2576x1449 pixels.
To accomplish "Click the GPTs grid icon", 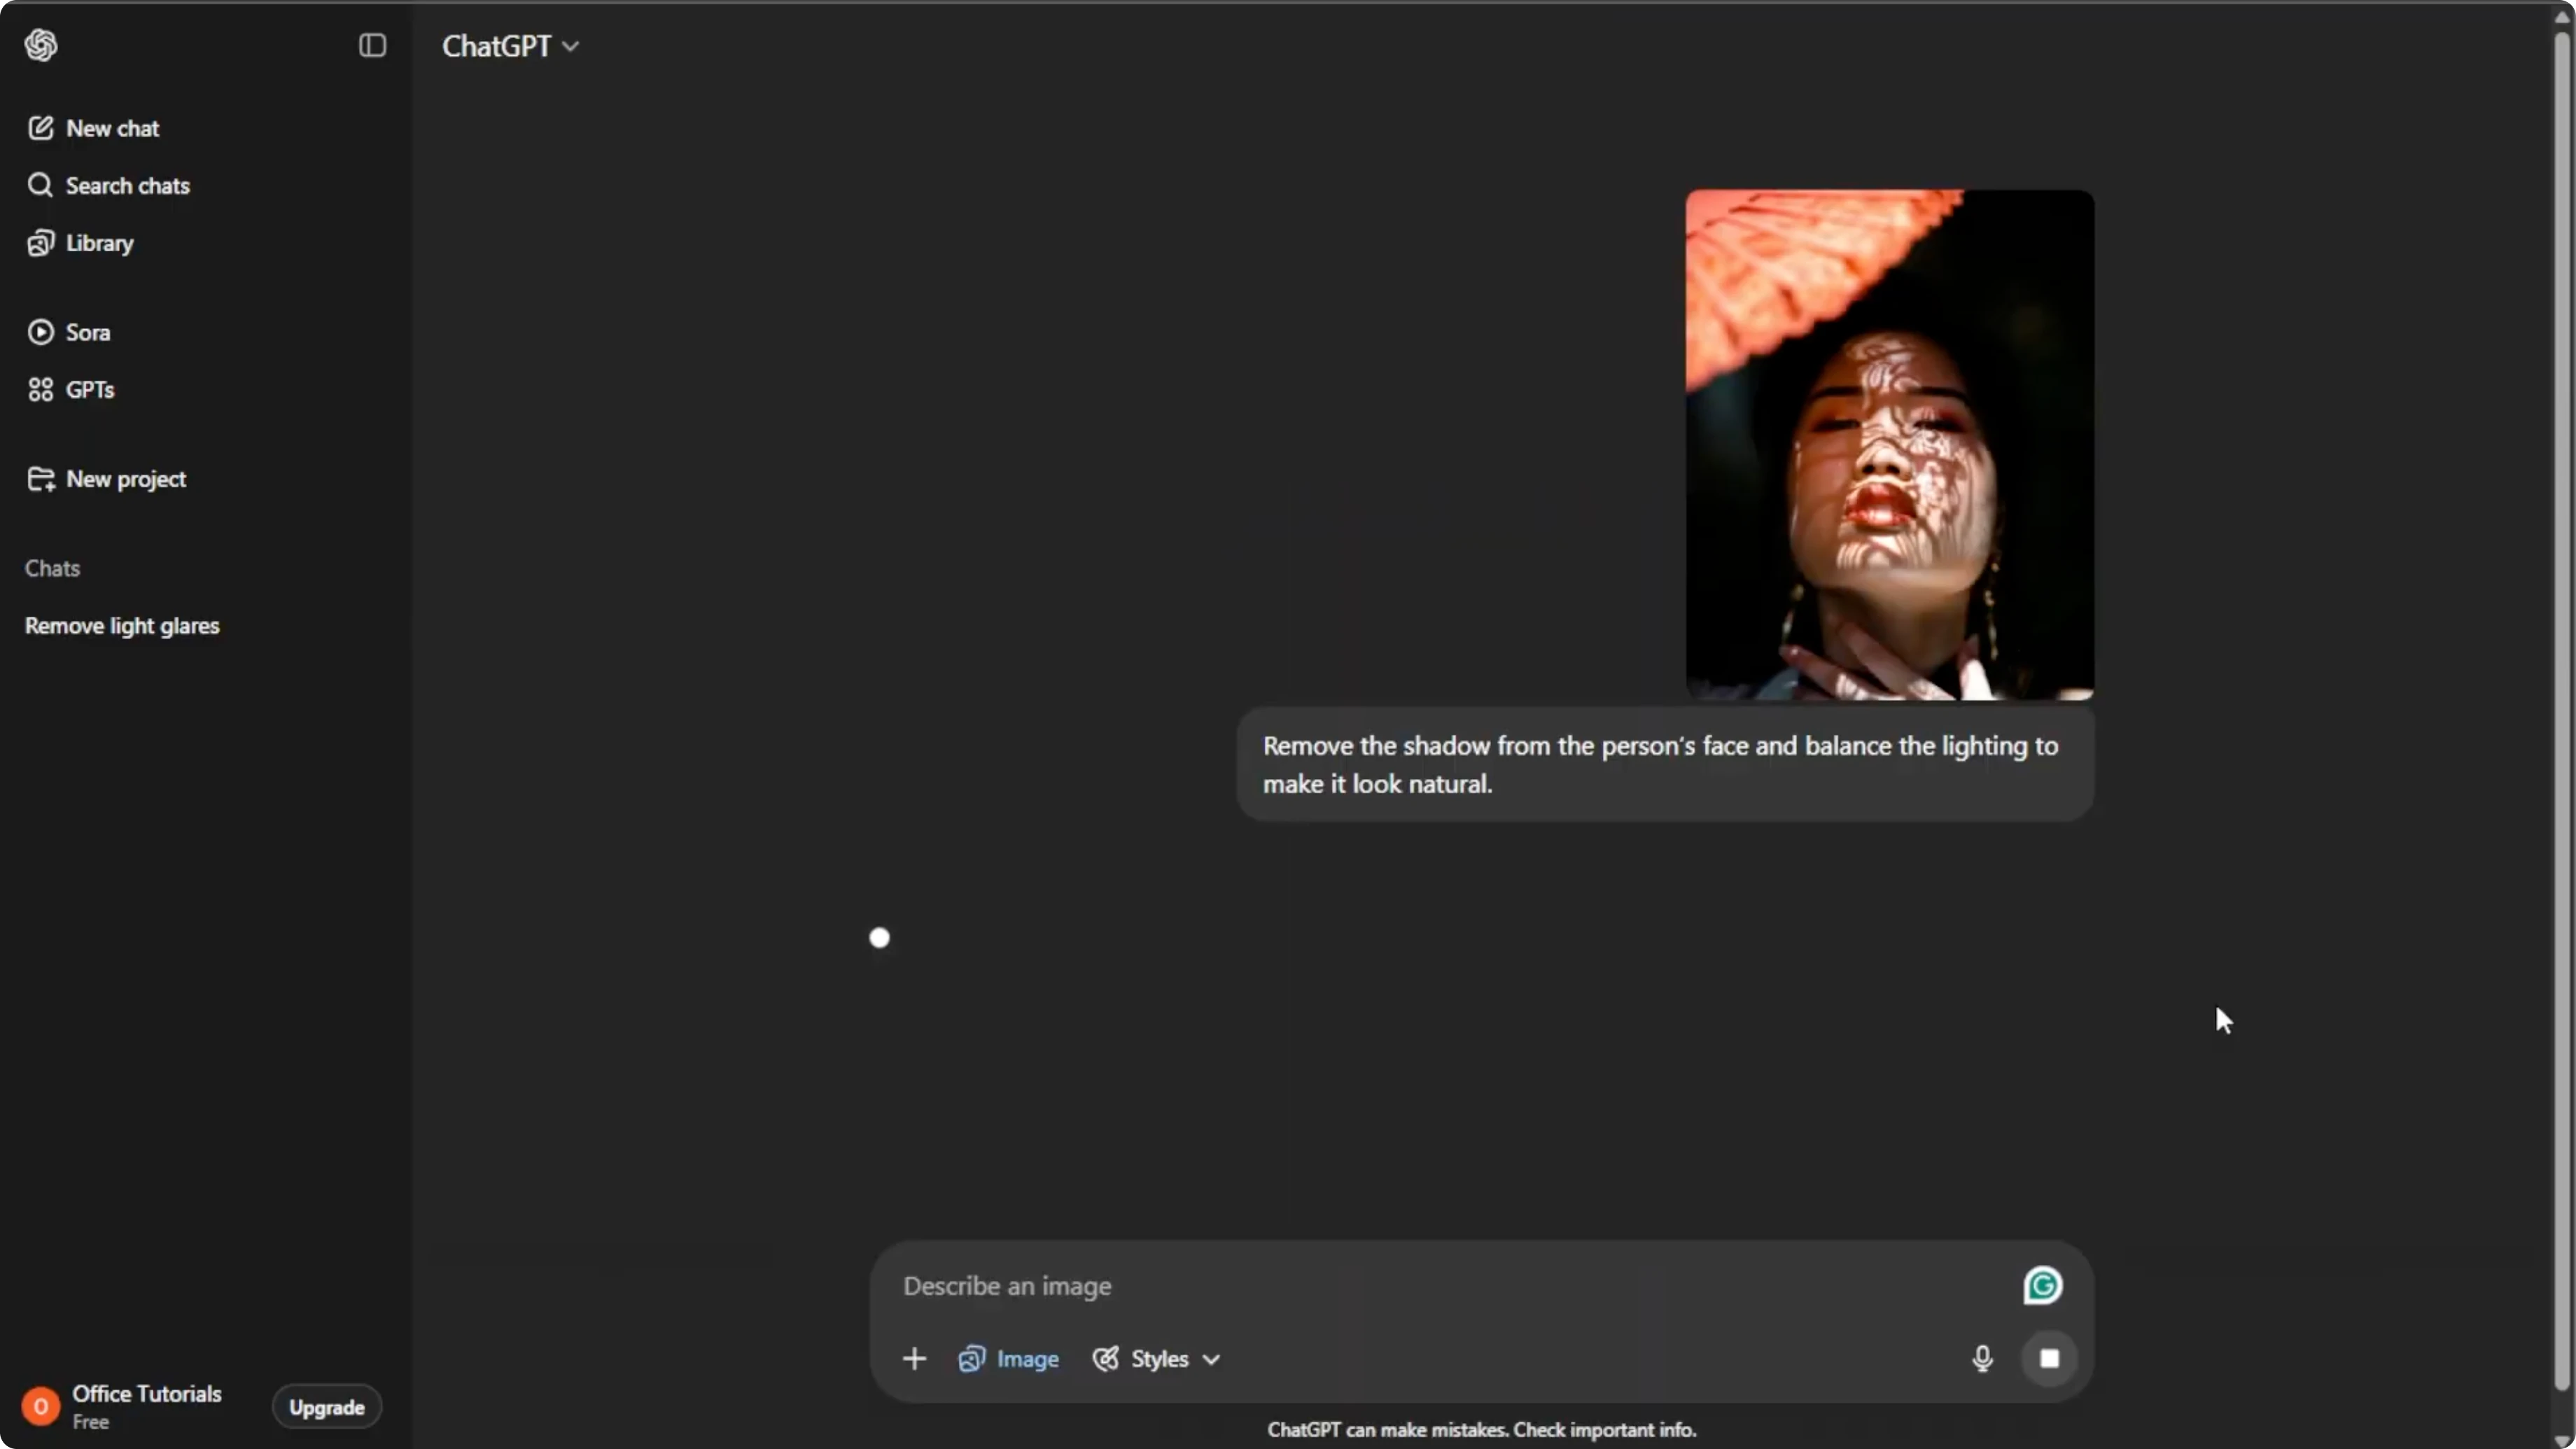I will coord(40,390).
